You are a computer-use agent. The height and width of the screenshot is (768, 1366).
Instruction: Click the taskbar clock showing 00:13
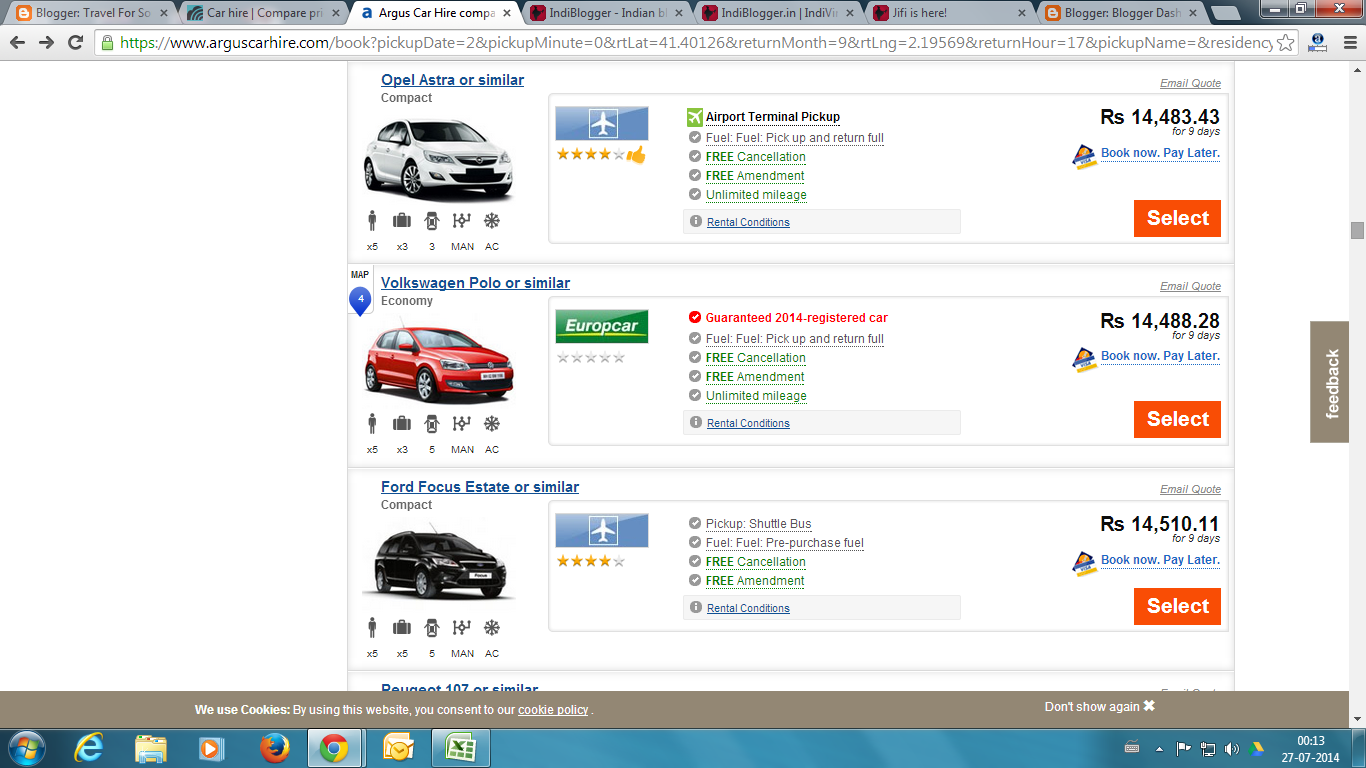[1310, 741]
